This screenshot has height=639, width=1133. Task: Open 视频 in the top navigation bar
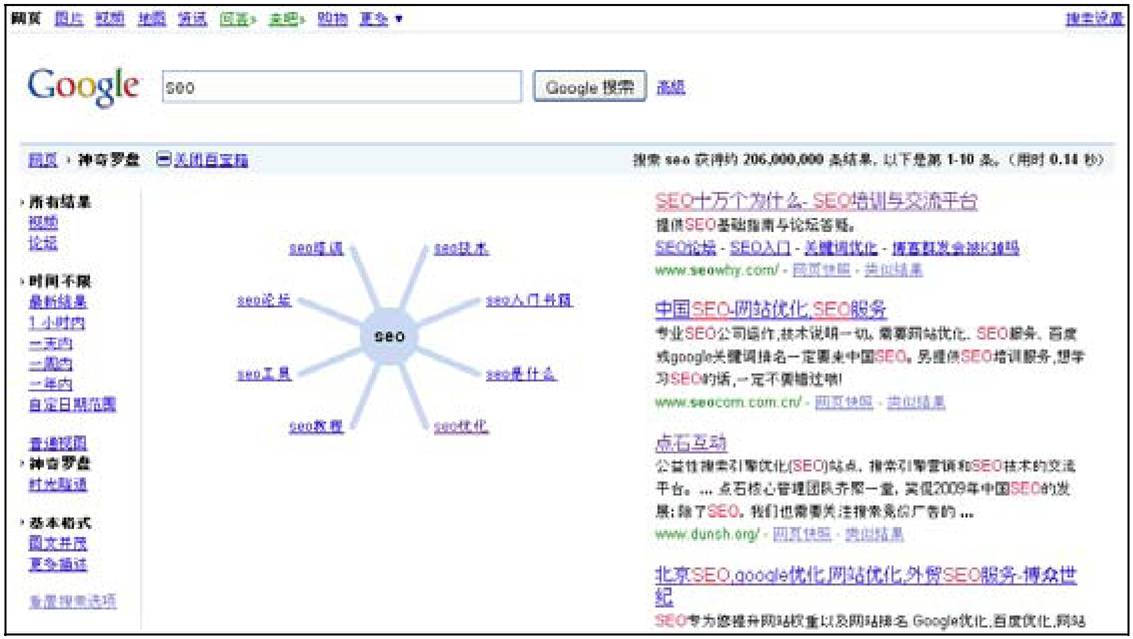pyautogui.click(x=110, y=19)
